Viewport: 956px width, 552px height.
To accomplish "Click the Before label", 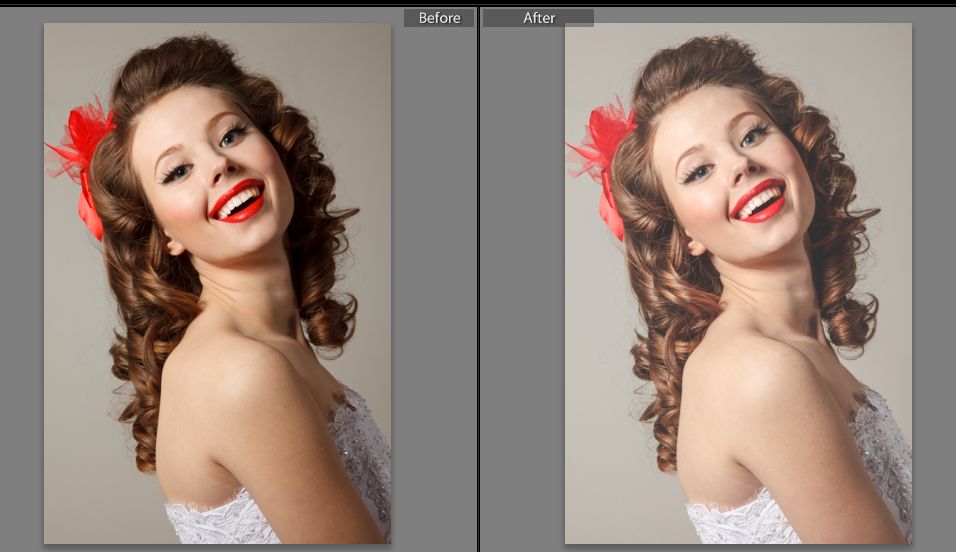I will (x=439, y=18).
